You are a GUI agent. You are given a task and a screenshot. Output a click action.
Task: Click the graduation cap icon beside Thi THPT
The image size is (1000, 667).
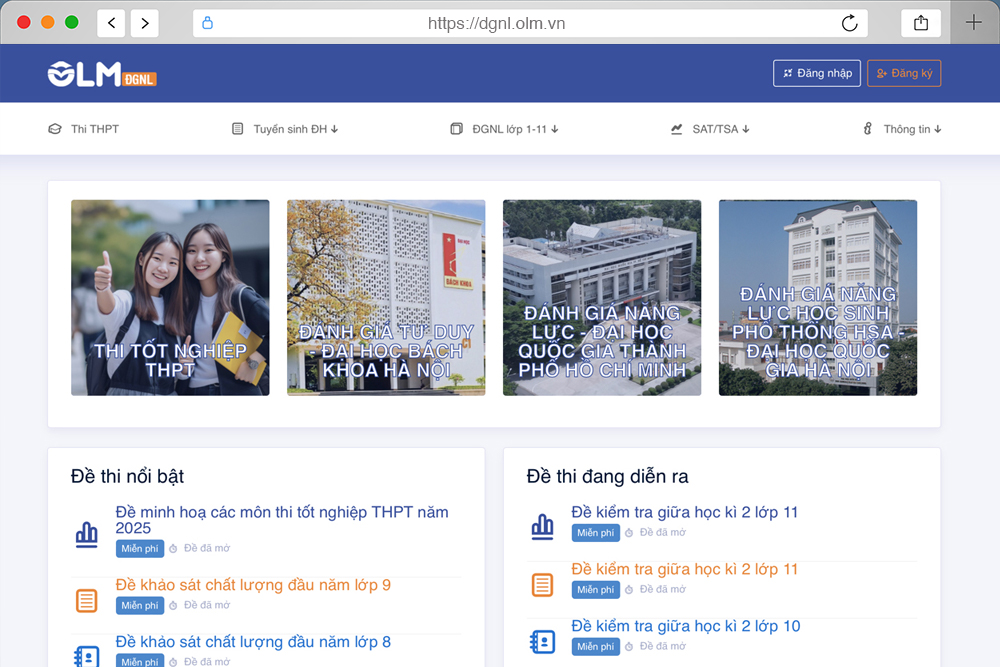(55, 129)
